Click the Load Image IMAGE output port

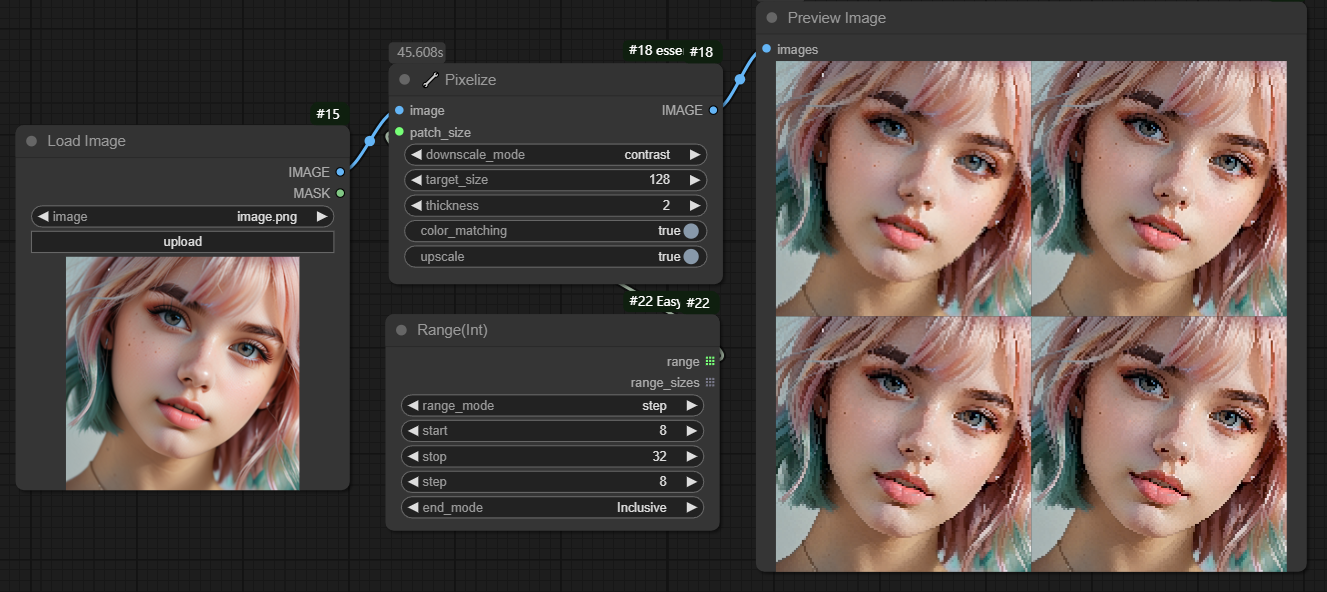(340, 172)
